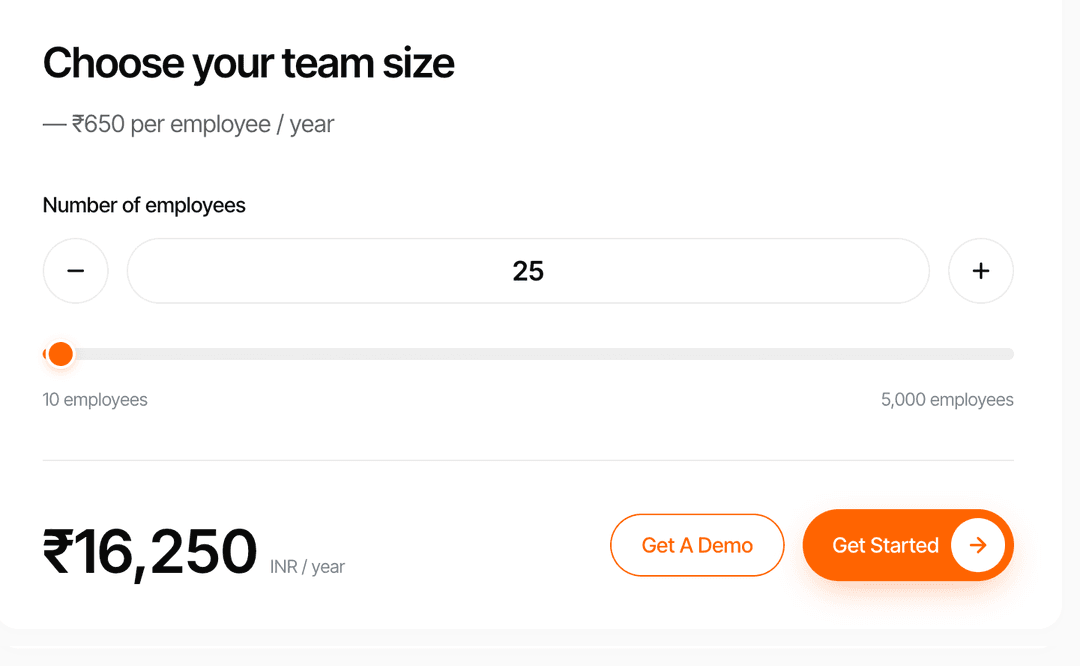Viewport: 1080px width, 666px height.
Task: Click the rupee symbol of total price
Action: pyautogui.click(x=57, y=551)
